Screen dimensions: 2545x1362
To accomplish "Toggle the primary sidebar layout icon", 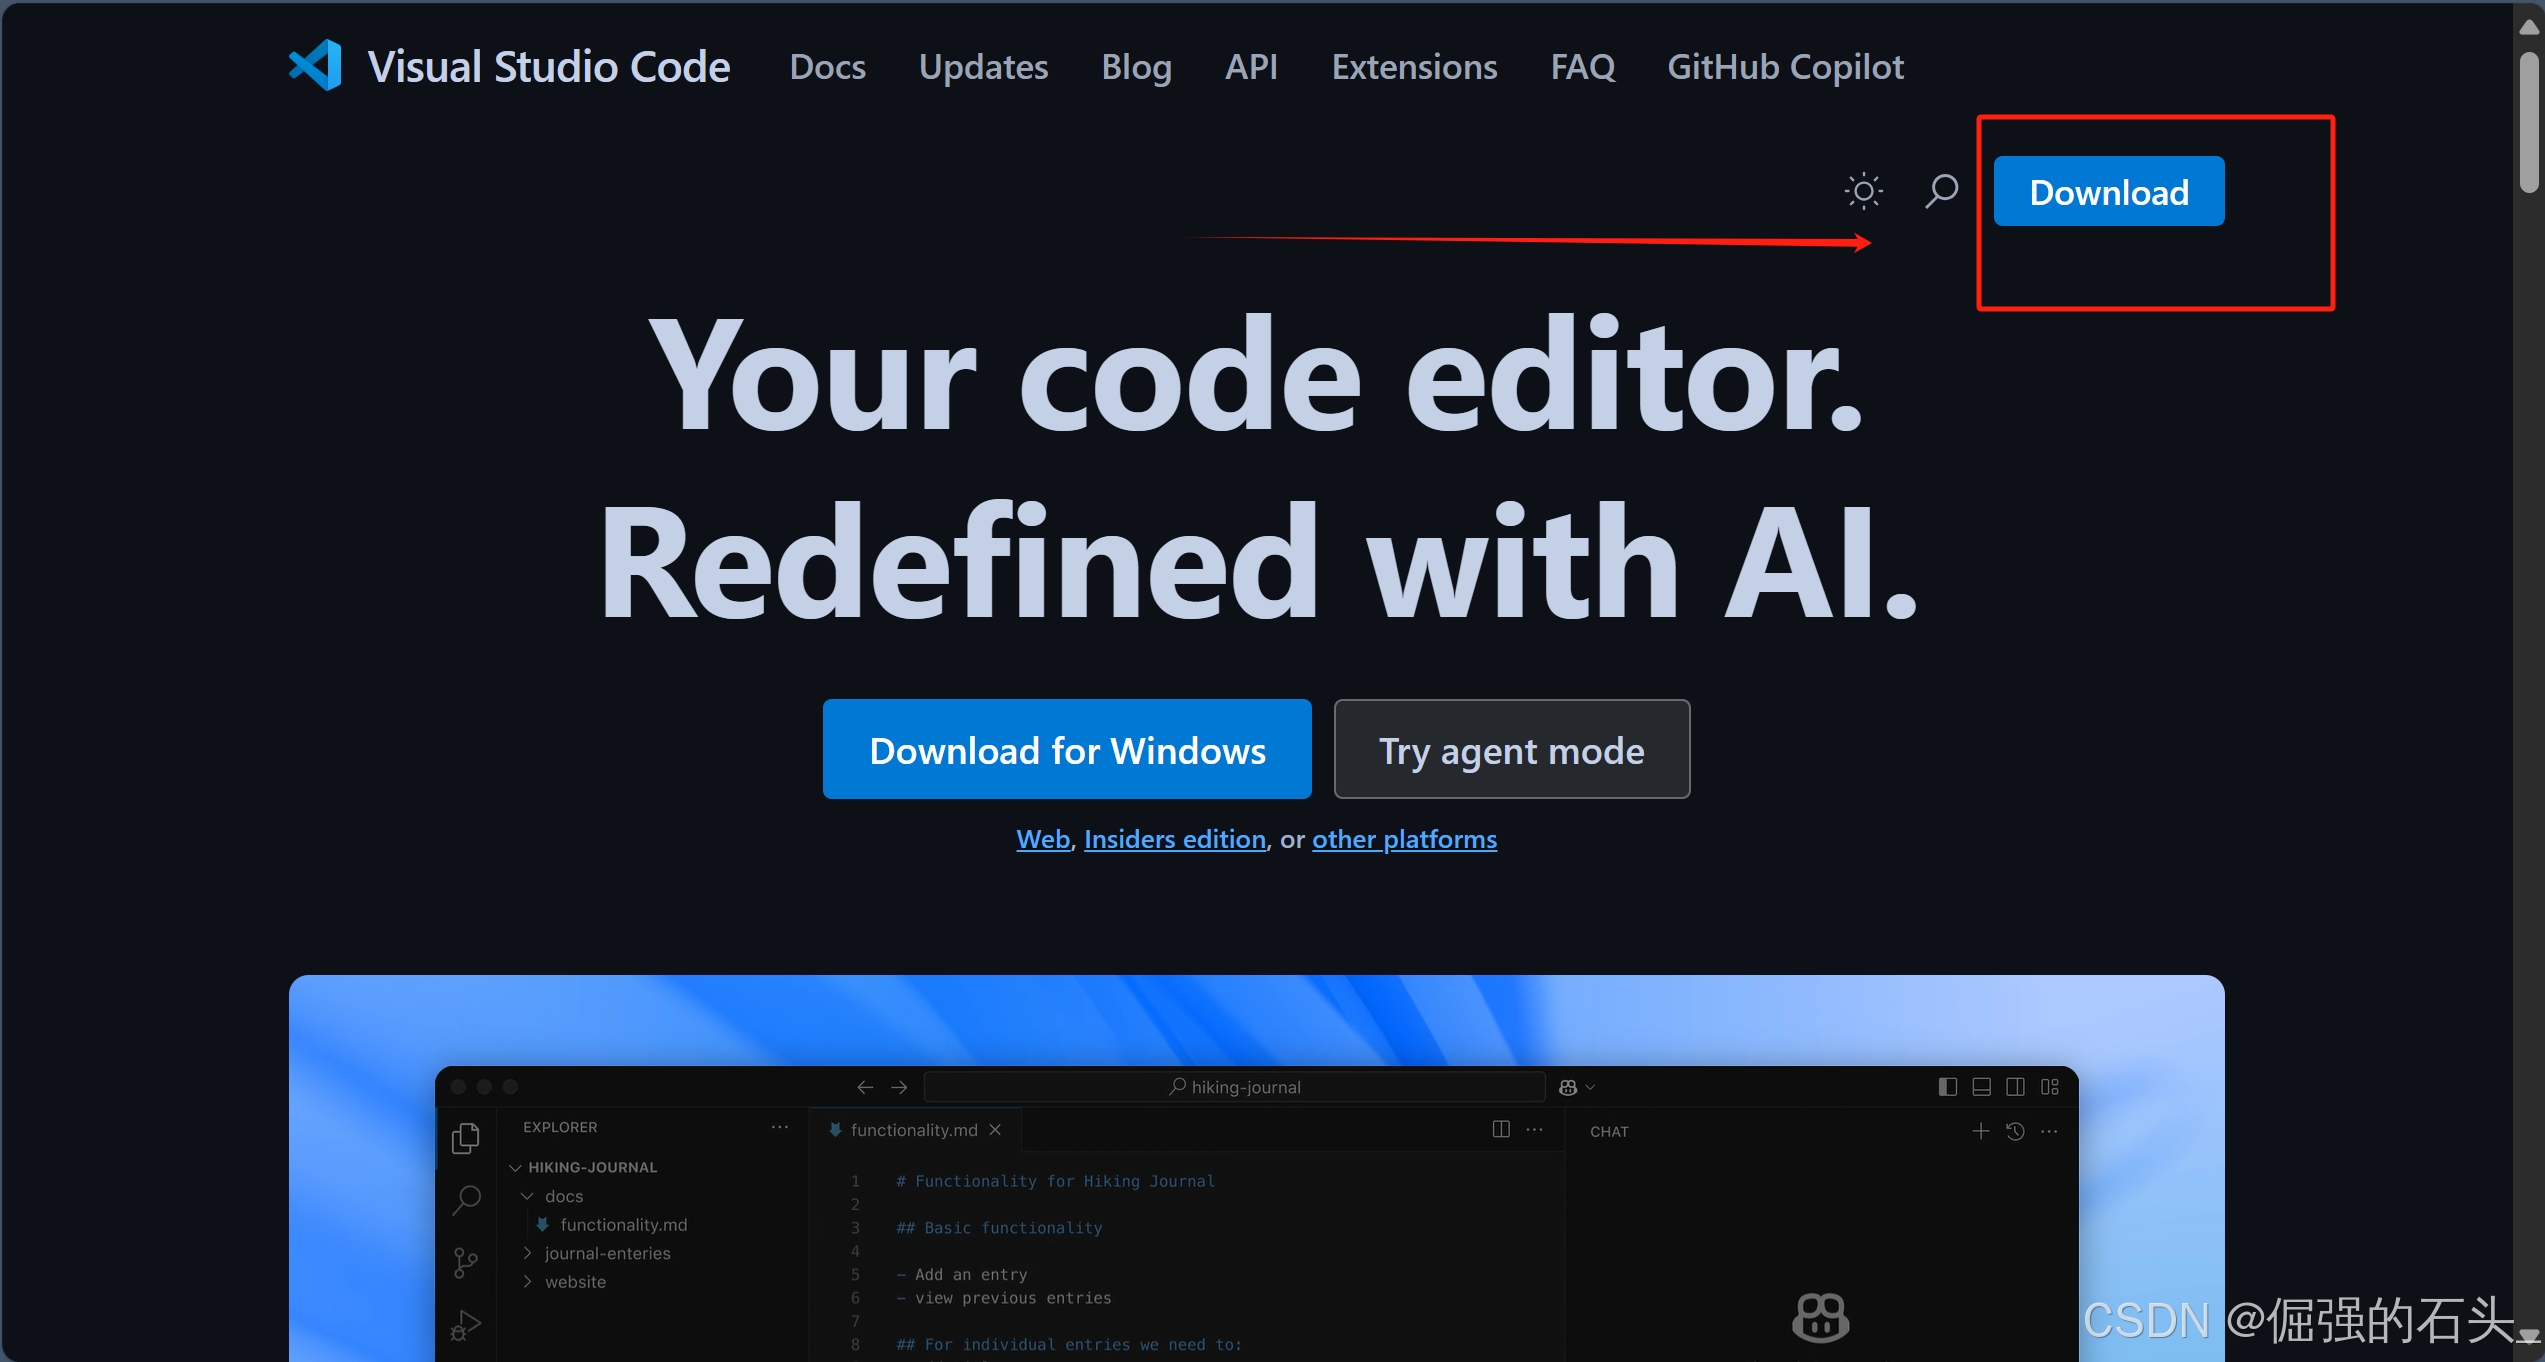I will tap(1947, 1087).
